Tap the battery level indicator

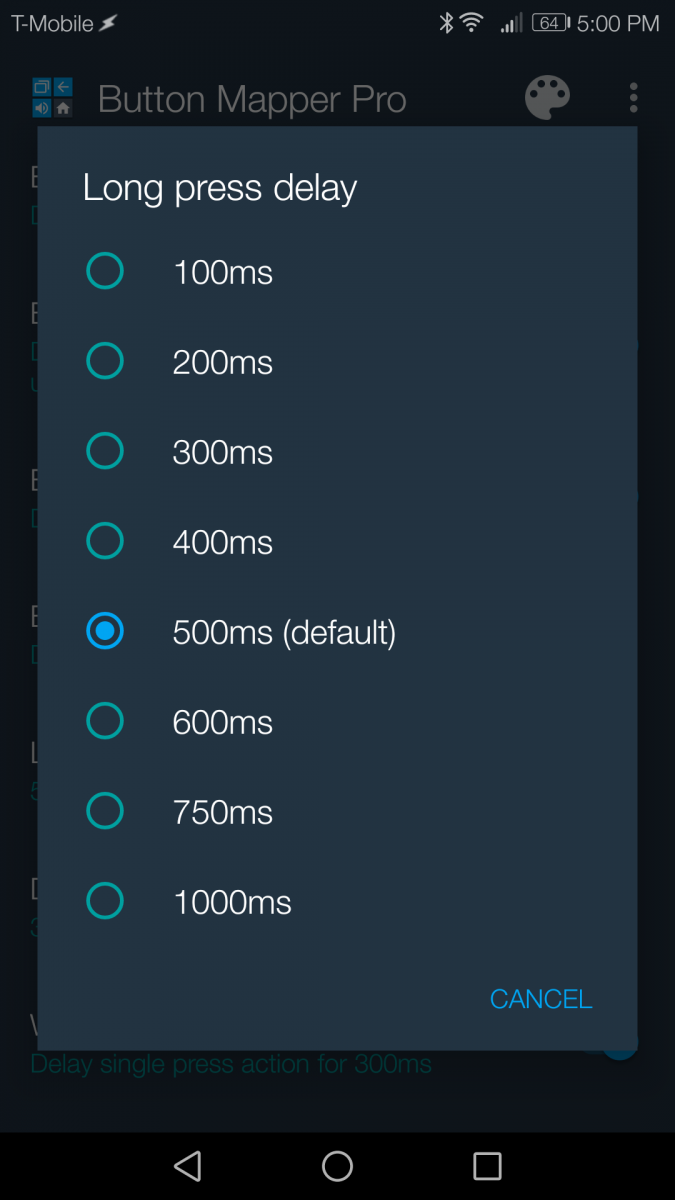pyautogui.click(x=550, y=23)
